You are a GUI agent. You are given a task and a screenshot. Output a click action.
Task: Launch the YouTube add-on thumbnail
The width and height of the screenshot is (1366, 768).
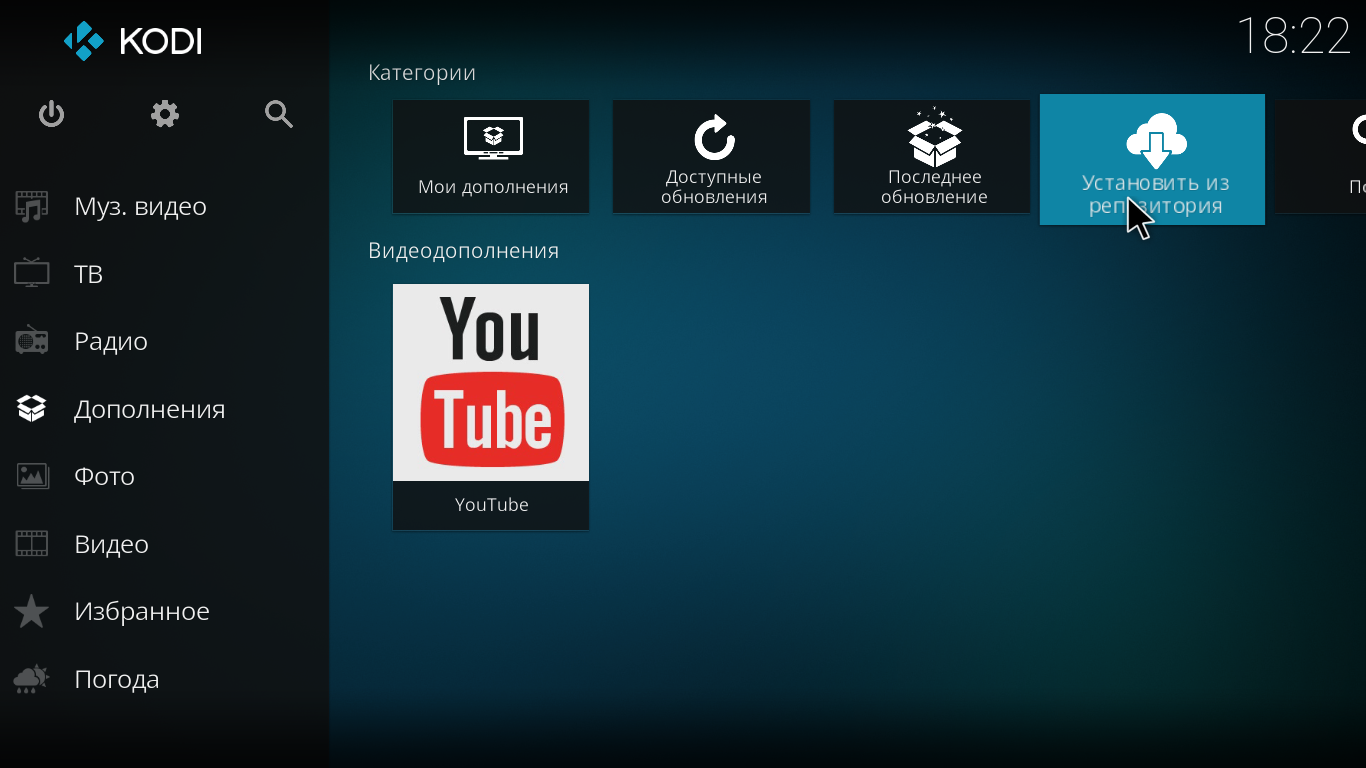(x=491, y=382)
